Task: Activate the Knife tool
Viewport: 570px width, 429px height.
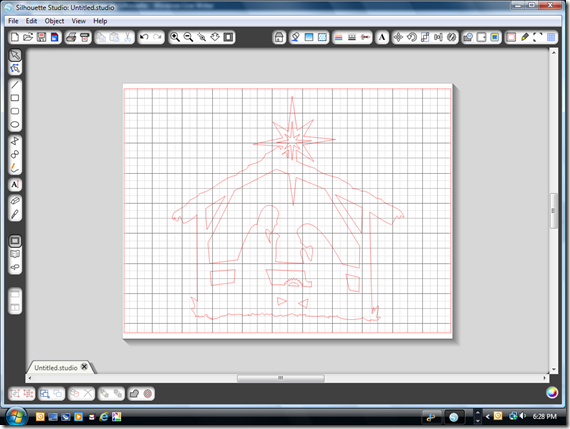Action: click(x=15, y=214)
